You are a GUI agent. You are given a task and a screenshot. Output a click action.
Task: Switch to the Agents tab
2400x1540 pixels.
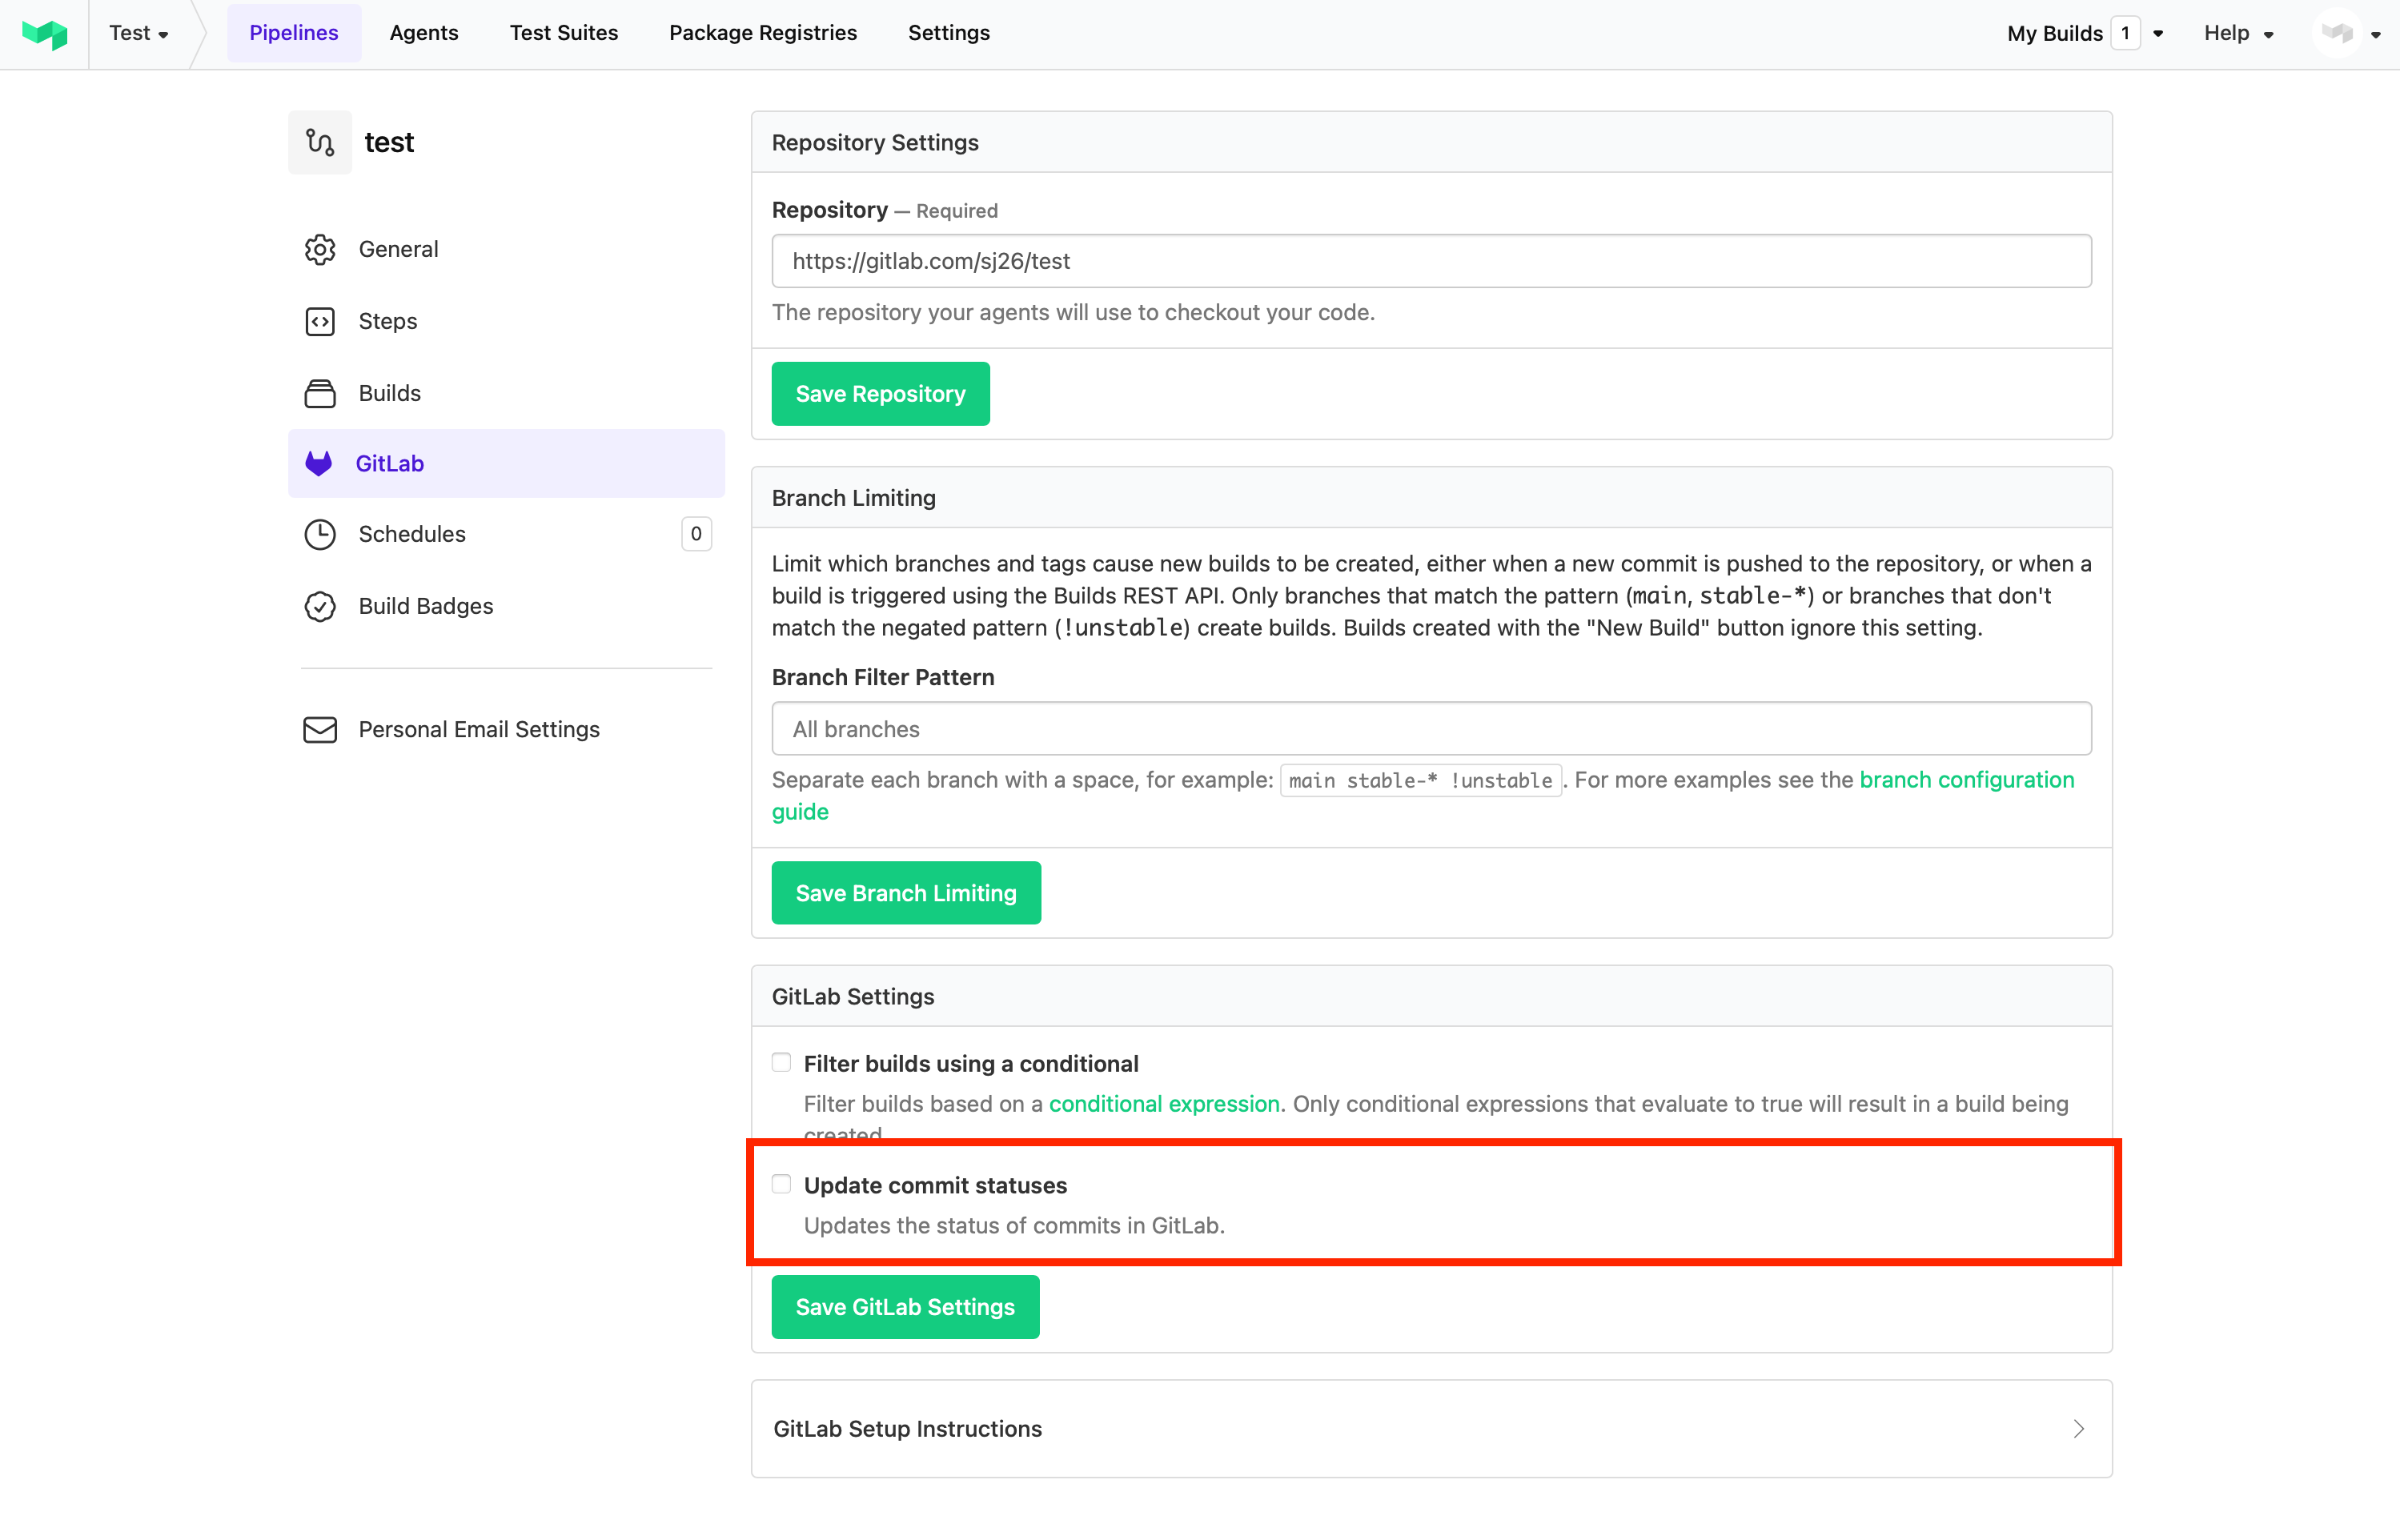pyautogui.click(x=423, y=32)
